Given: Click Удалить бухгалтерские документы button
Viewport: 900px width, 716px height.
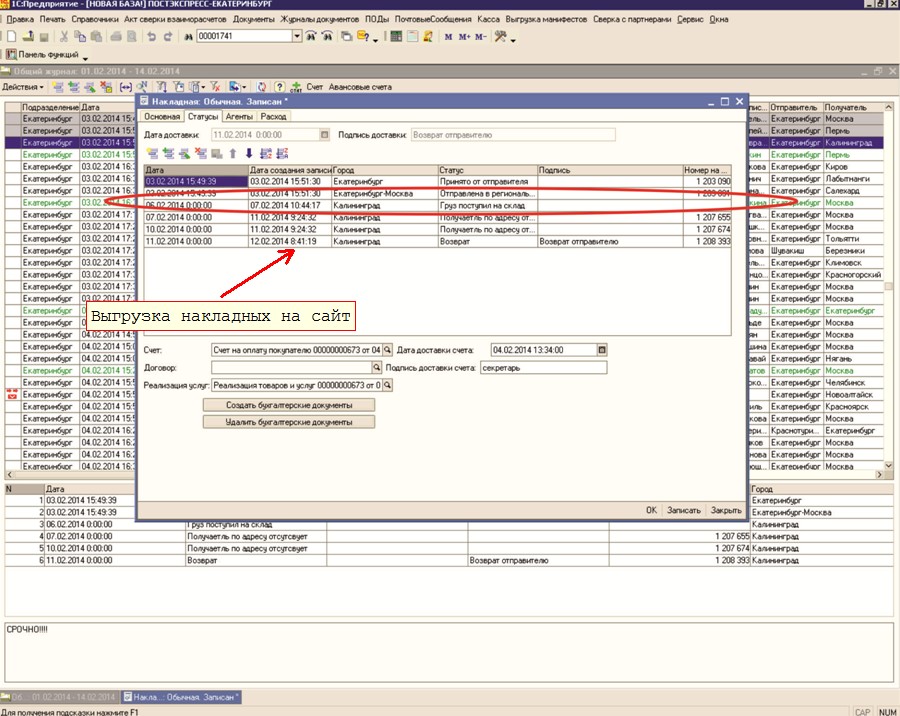Looking at the screenshot, I should coord(289,422).
